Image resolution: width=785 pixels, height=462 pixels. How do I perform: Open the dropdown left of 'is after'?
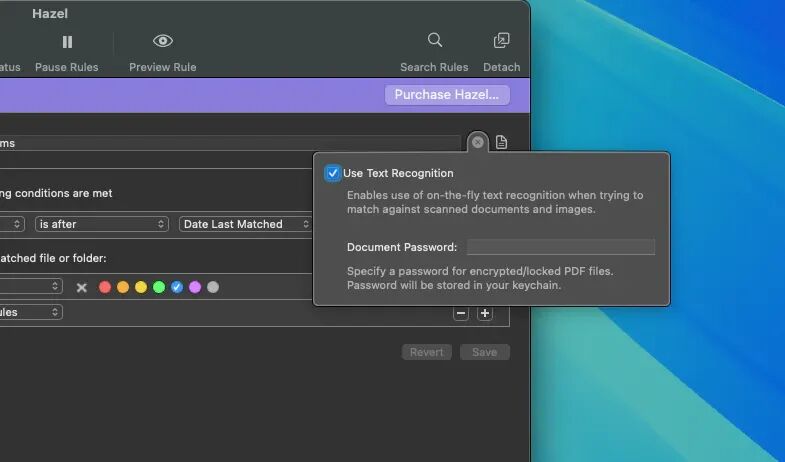click(x=11, y=224)
